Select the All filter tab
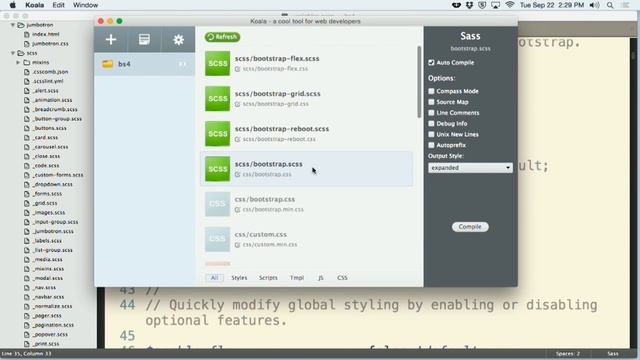The image size is (640, 360). pyautogui.click(x=214, y=278)
